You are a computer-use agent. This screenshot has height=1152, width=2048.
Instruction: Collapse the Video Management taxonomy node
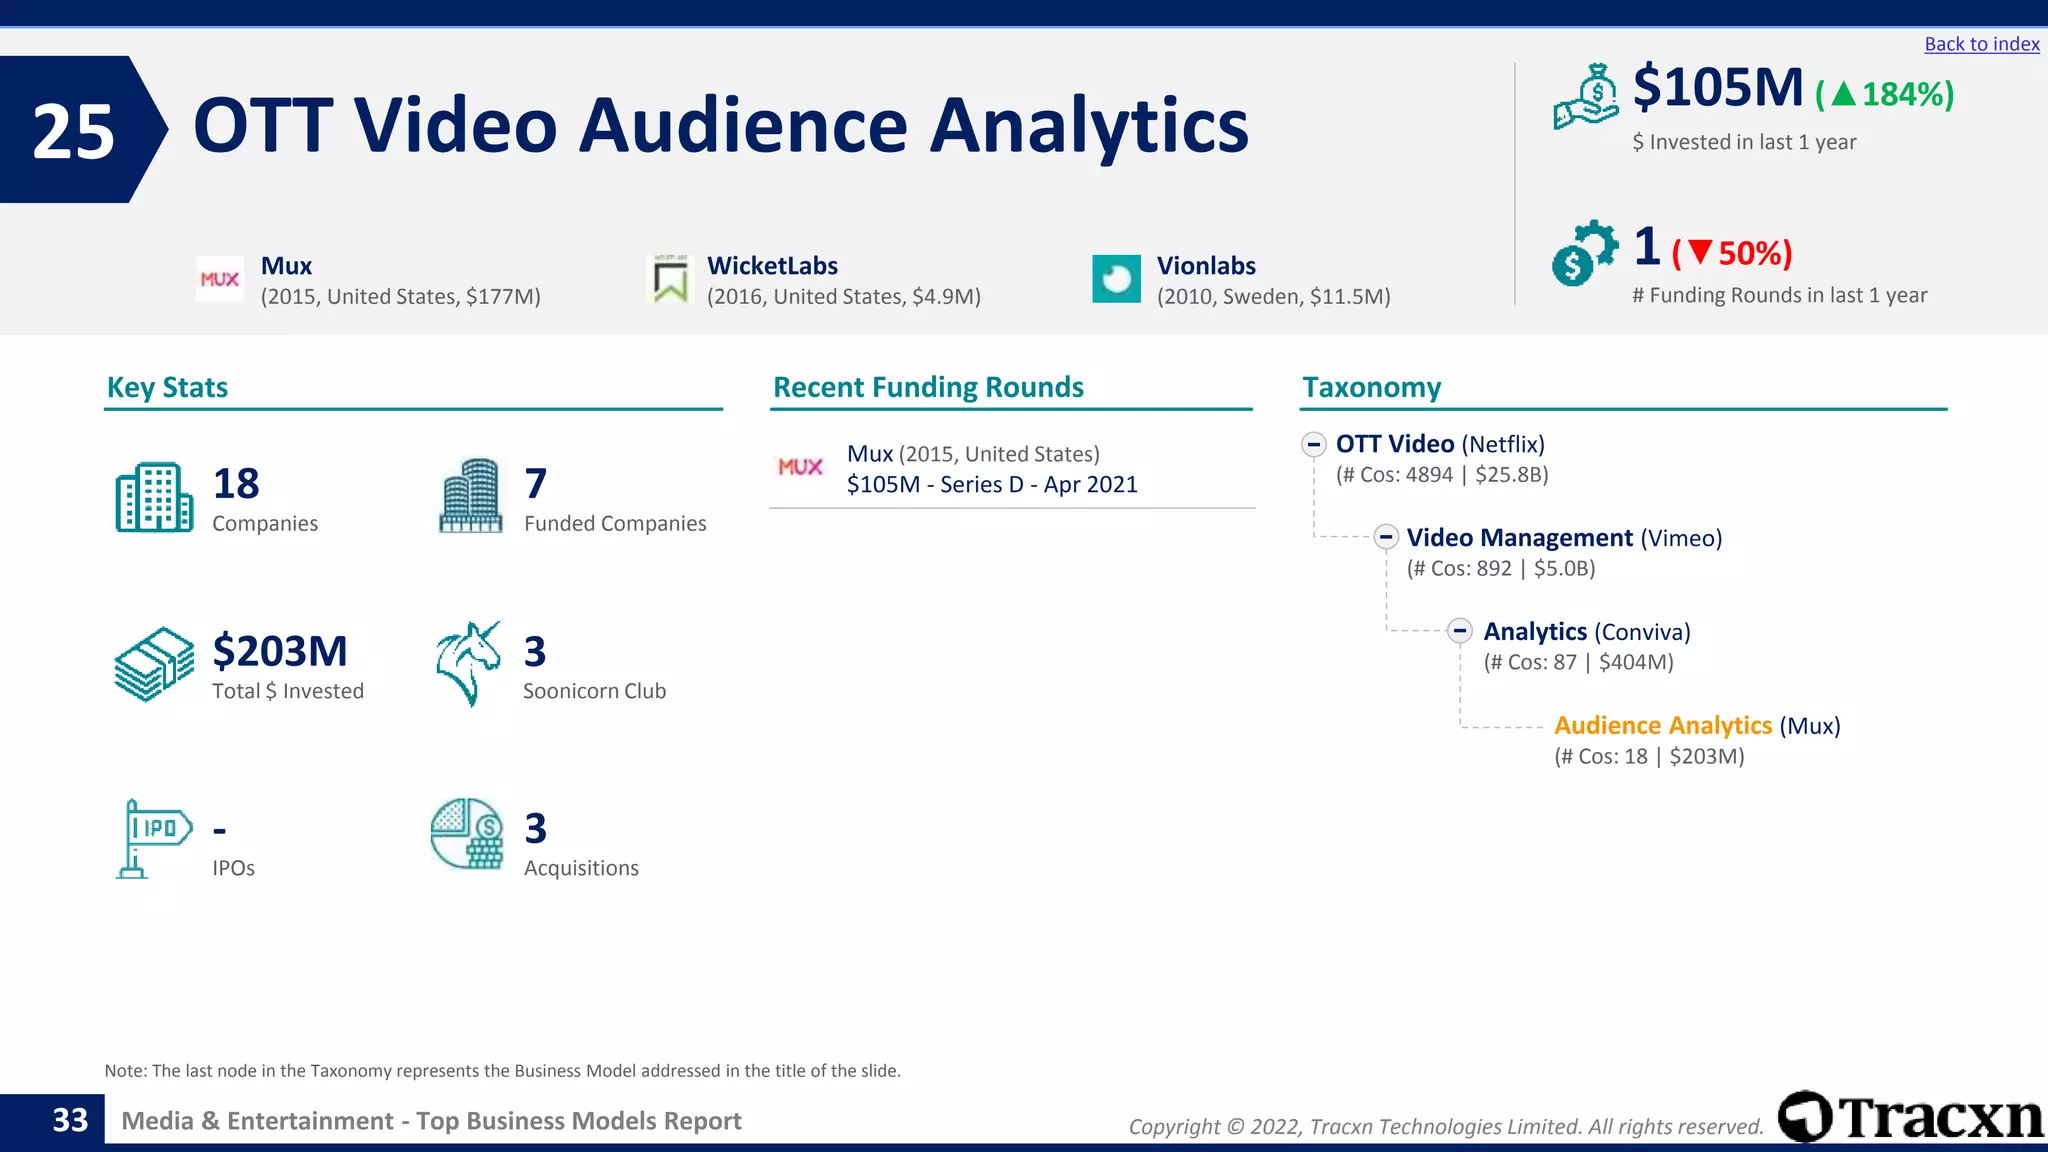click(1385, 537)
